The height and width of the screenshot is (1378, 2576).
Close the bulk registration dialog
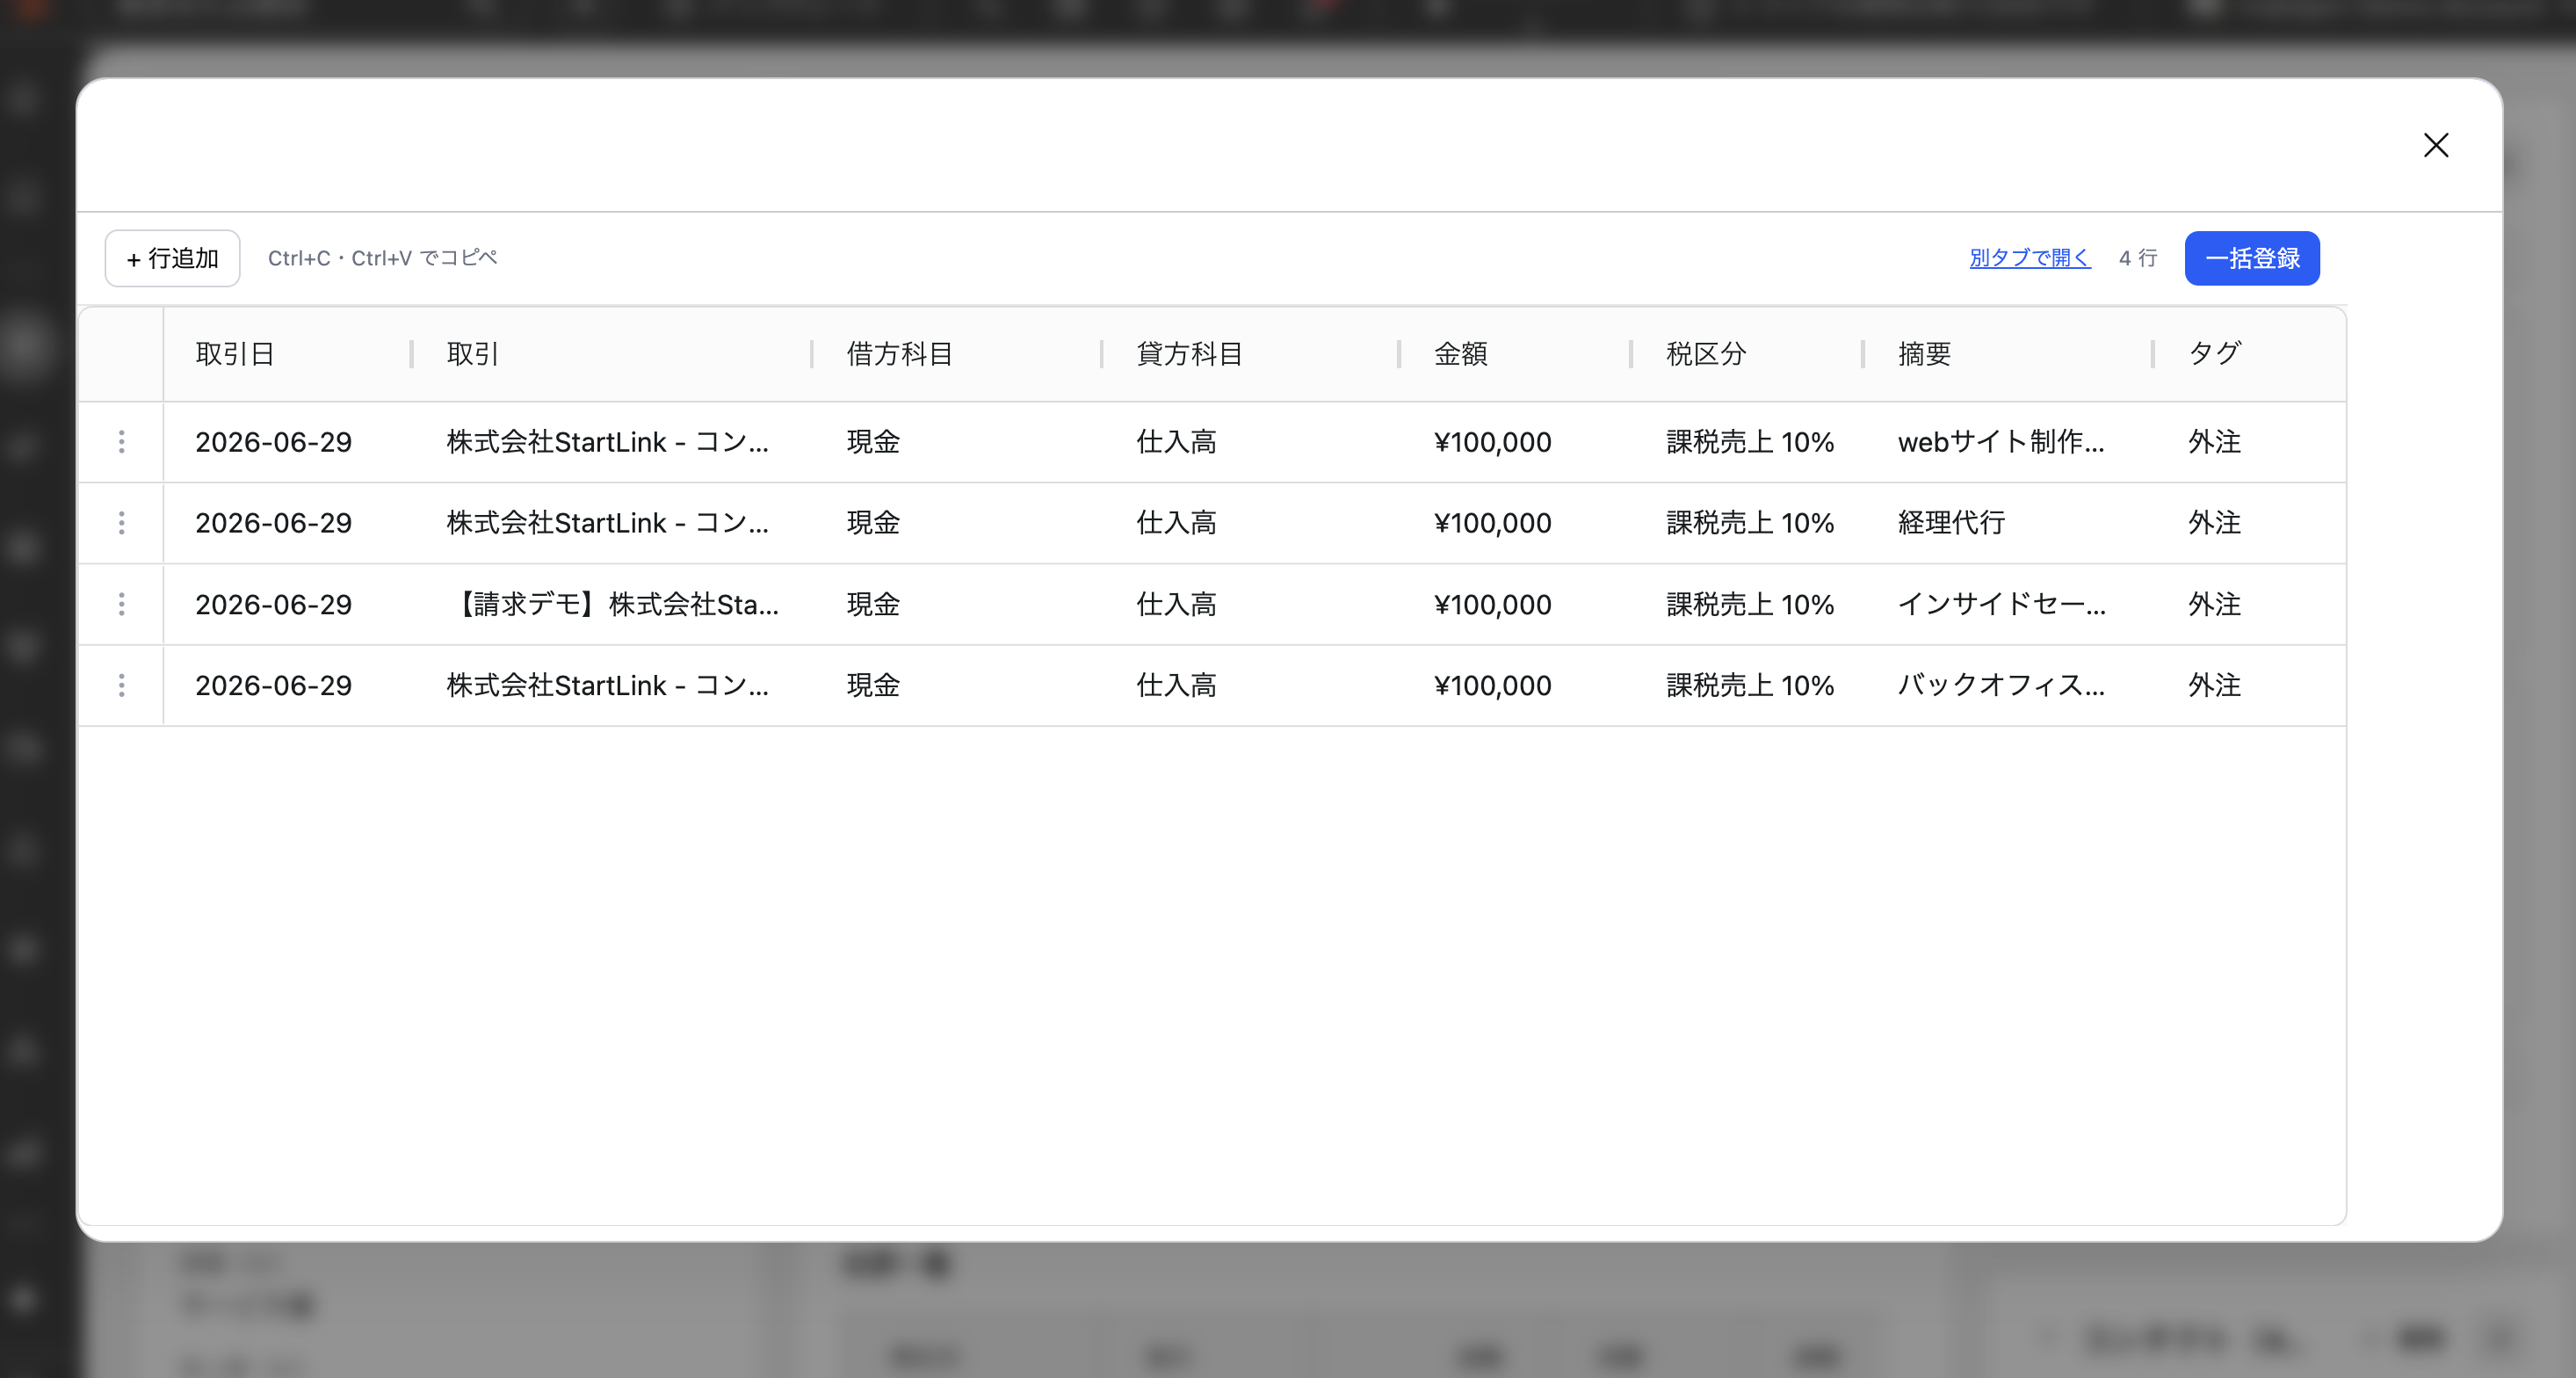pyautogui.click(x=2436, y=145)
